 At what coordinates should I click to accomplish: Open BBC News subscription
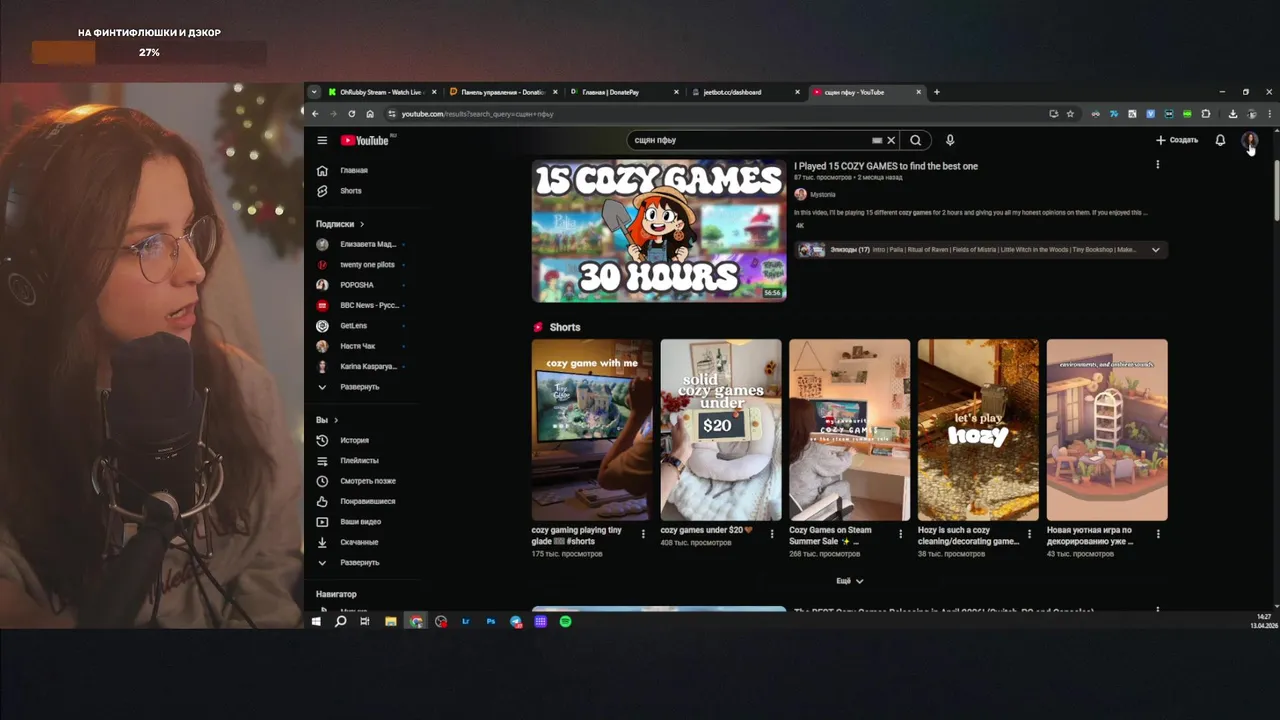[361, 305]
